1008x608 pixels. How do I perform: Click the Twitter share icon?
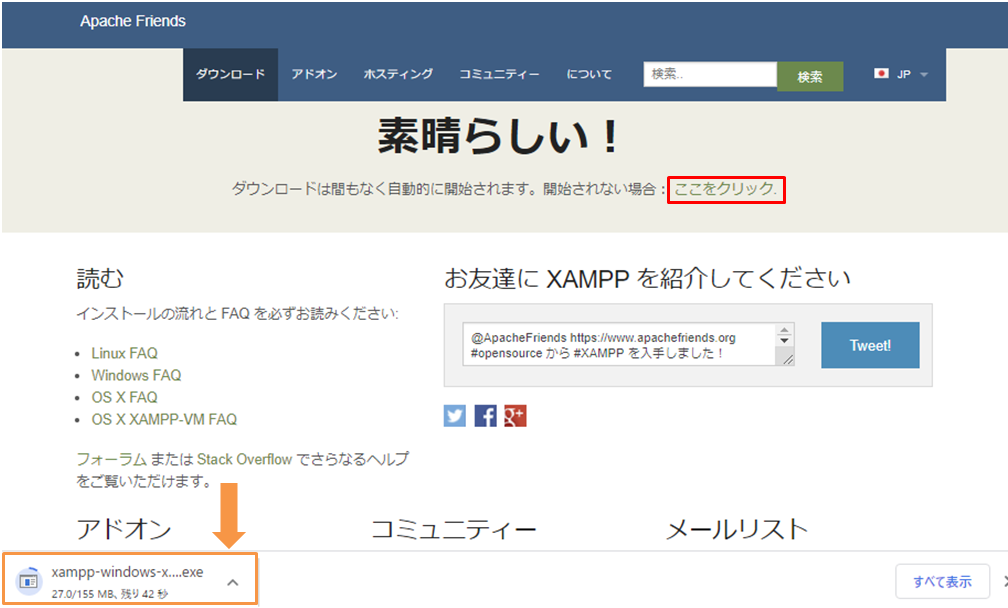point(454,416)
